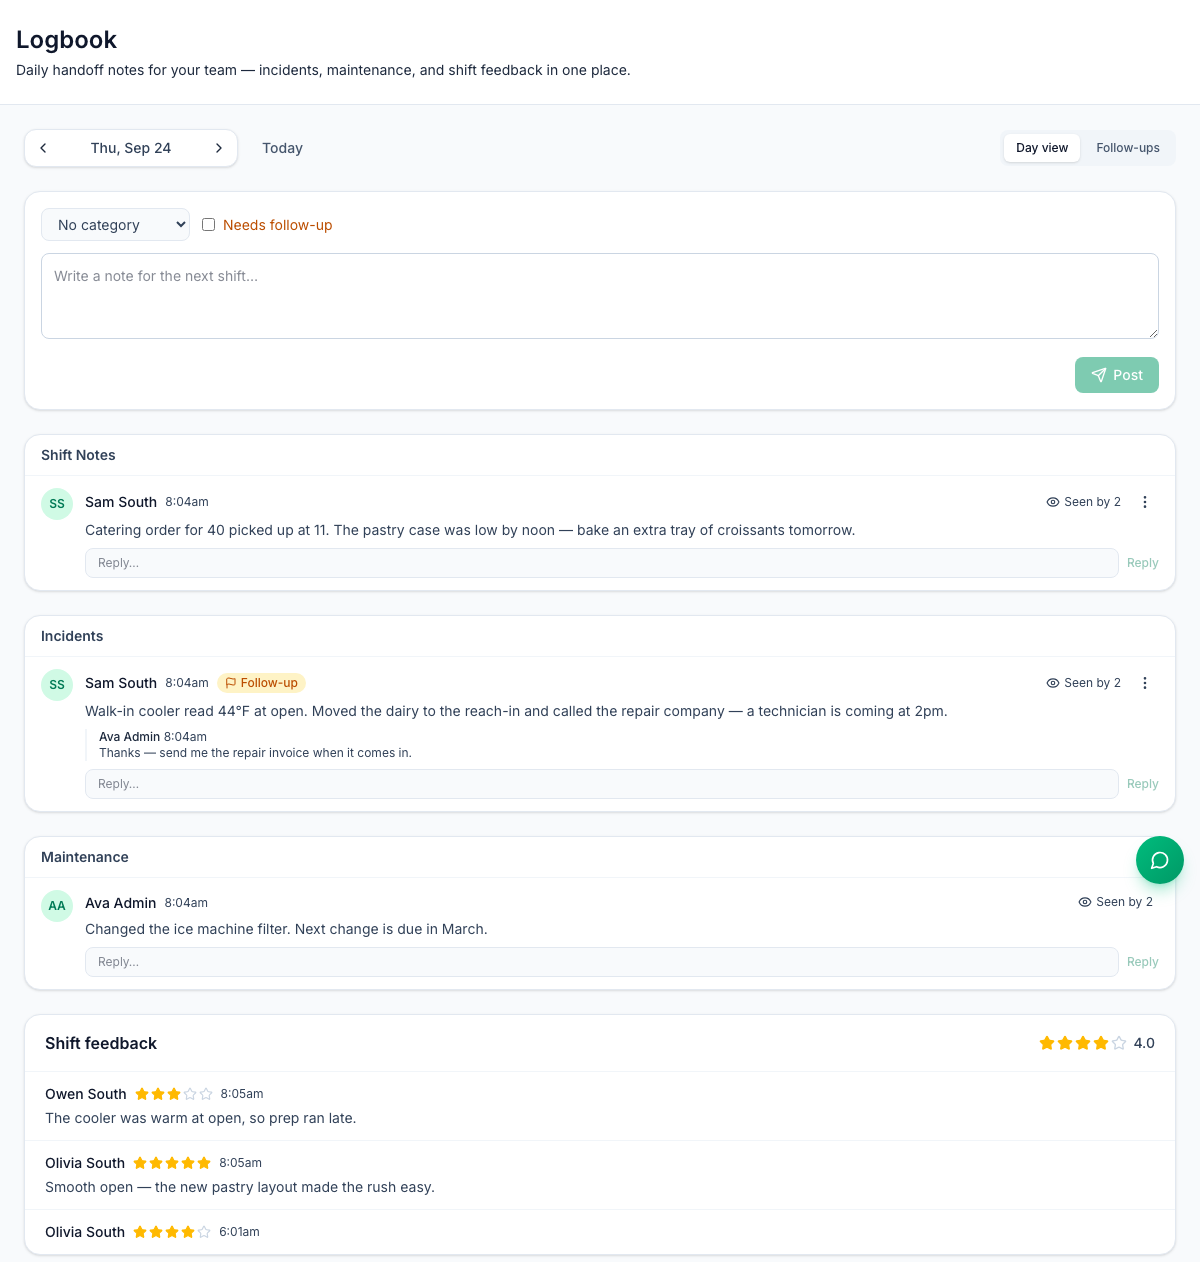Open the Thu, Sep 24 date picker

pos(131,148)
